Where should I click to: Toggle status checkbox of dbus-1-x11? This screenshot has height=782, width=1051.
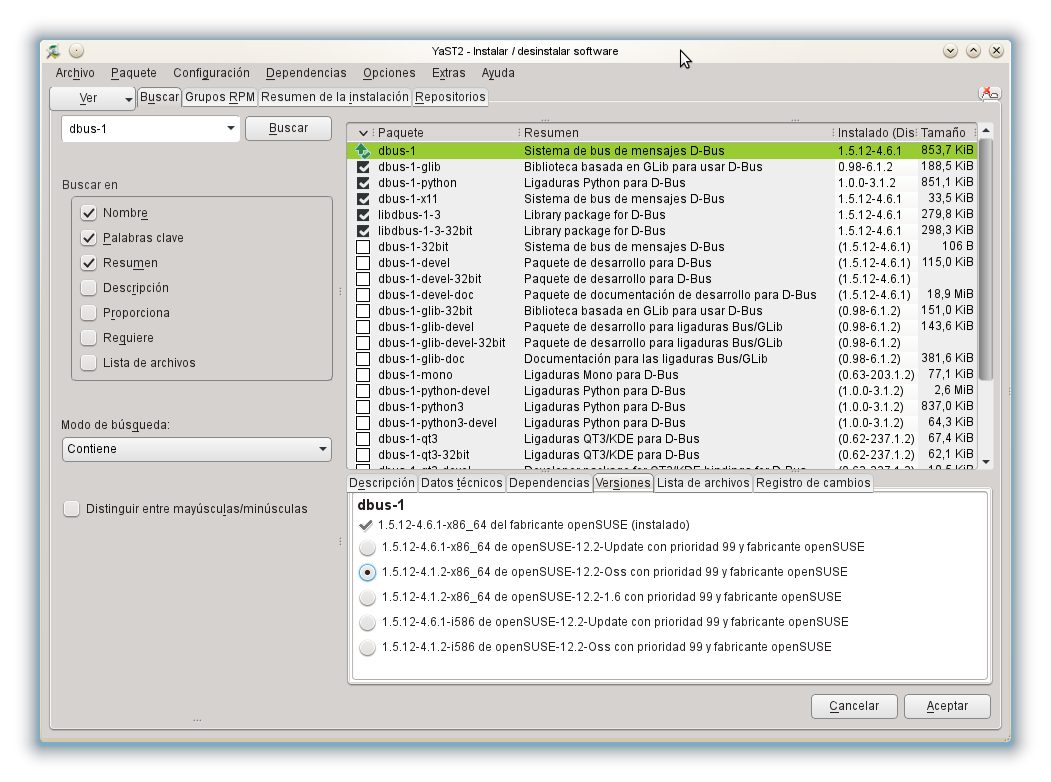point(363,199)
